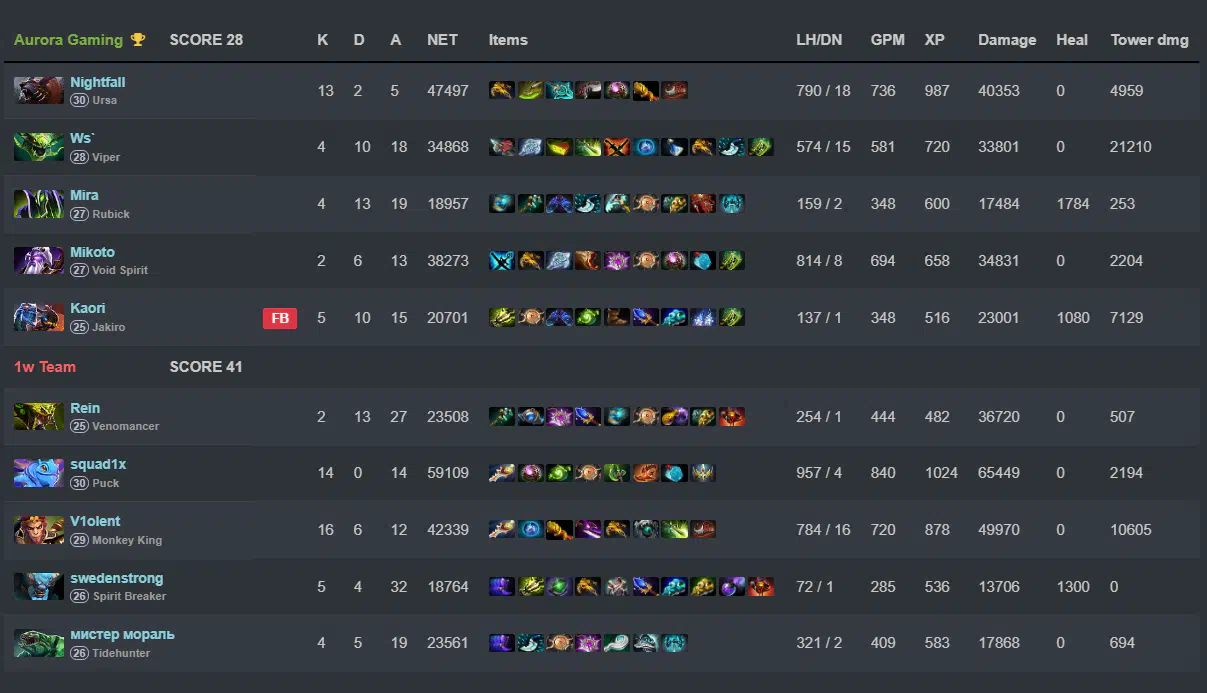Open squad1x's player profile

click(x=98, y=465)
